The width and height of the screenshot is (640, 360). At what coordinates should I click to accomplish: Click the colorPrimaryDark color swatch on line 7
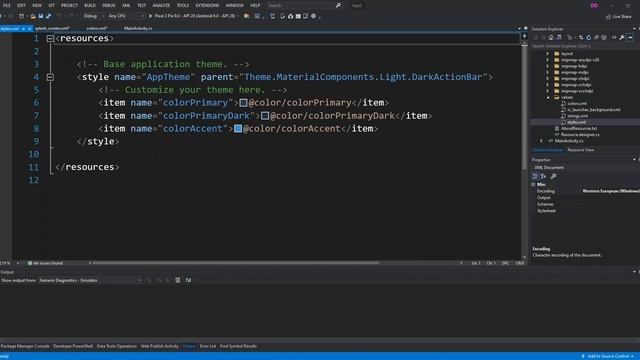(x=265, y=116)
